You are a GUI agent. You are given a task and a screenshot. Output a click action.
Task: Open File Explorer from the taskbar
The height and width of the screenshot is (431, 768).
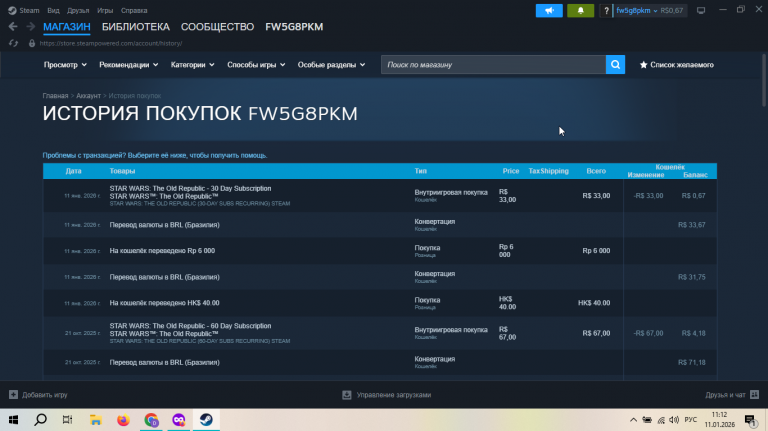coord(96,420)
